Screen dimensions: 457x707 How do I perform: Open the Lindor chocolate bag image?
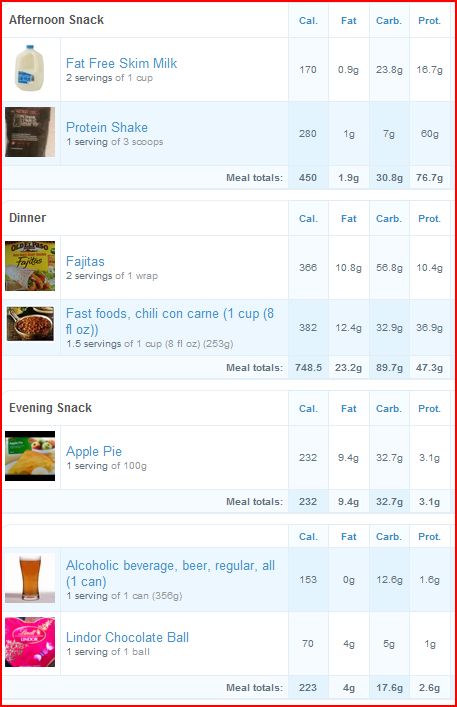pos(30,642)
